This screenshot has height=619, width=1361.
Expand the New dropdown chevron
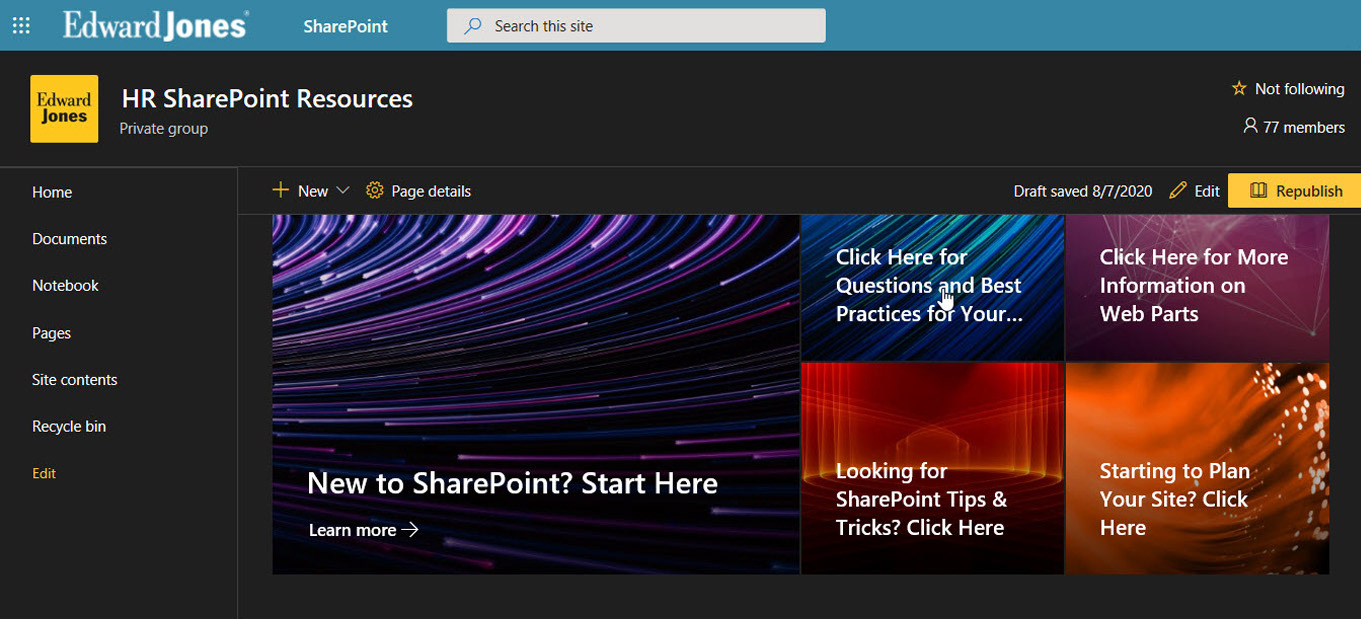coord(343,190)
